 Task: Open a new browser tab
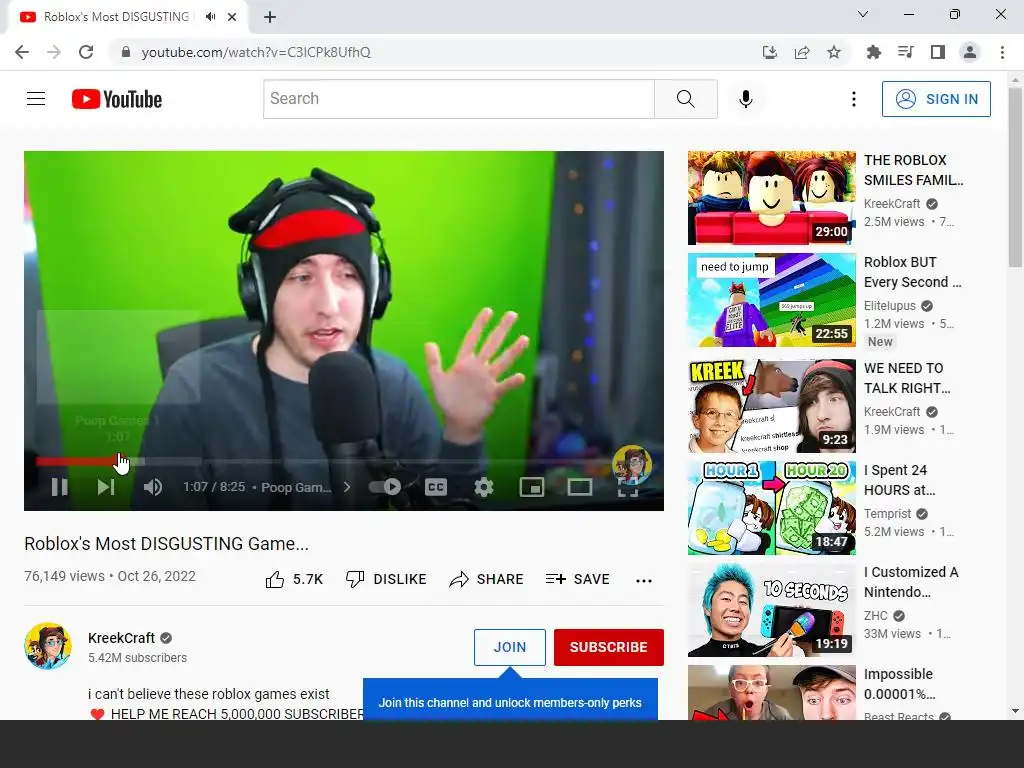pos(270,17)
